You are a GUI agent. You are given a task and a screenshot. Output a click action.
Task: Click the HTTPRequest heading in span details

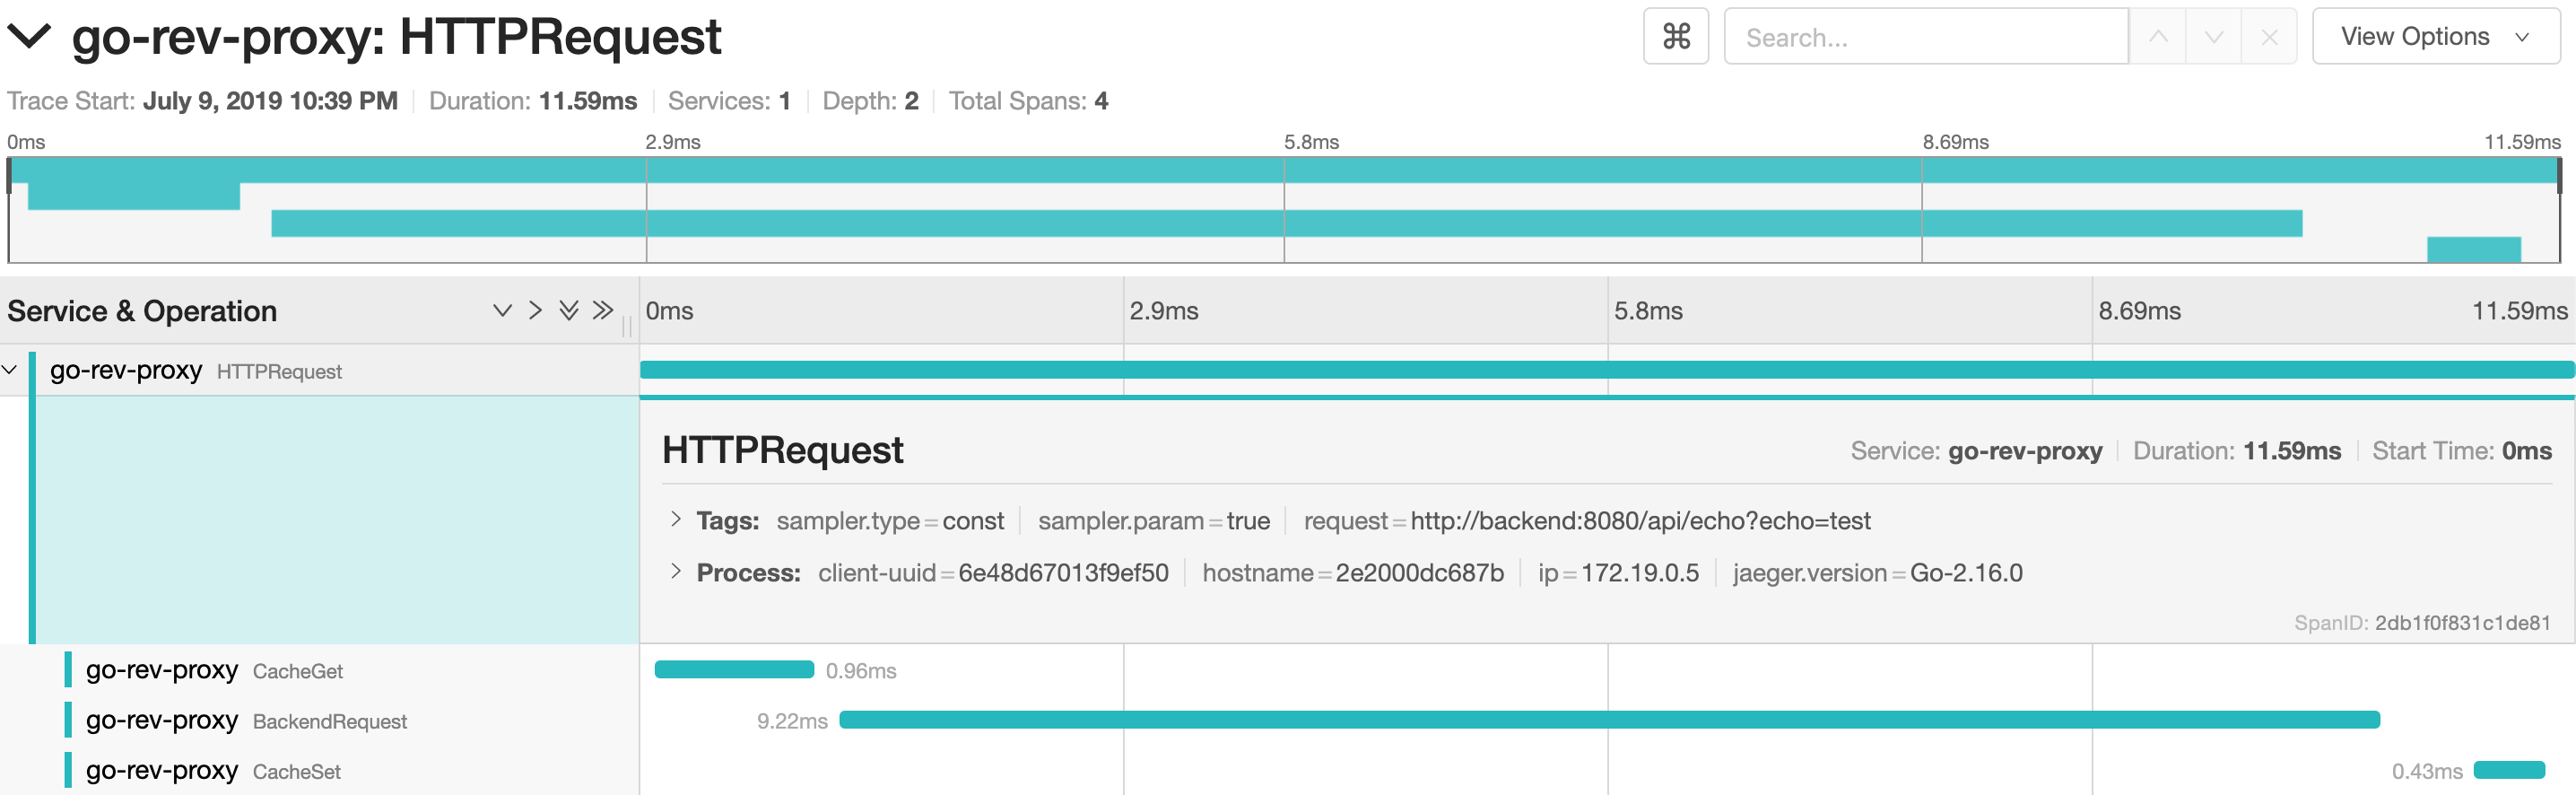[x=782, y=450]
